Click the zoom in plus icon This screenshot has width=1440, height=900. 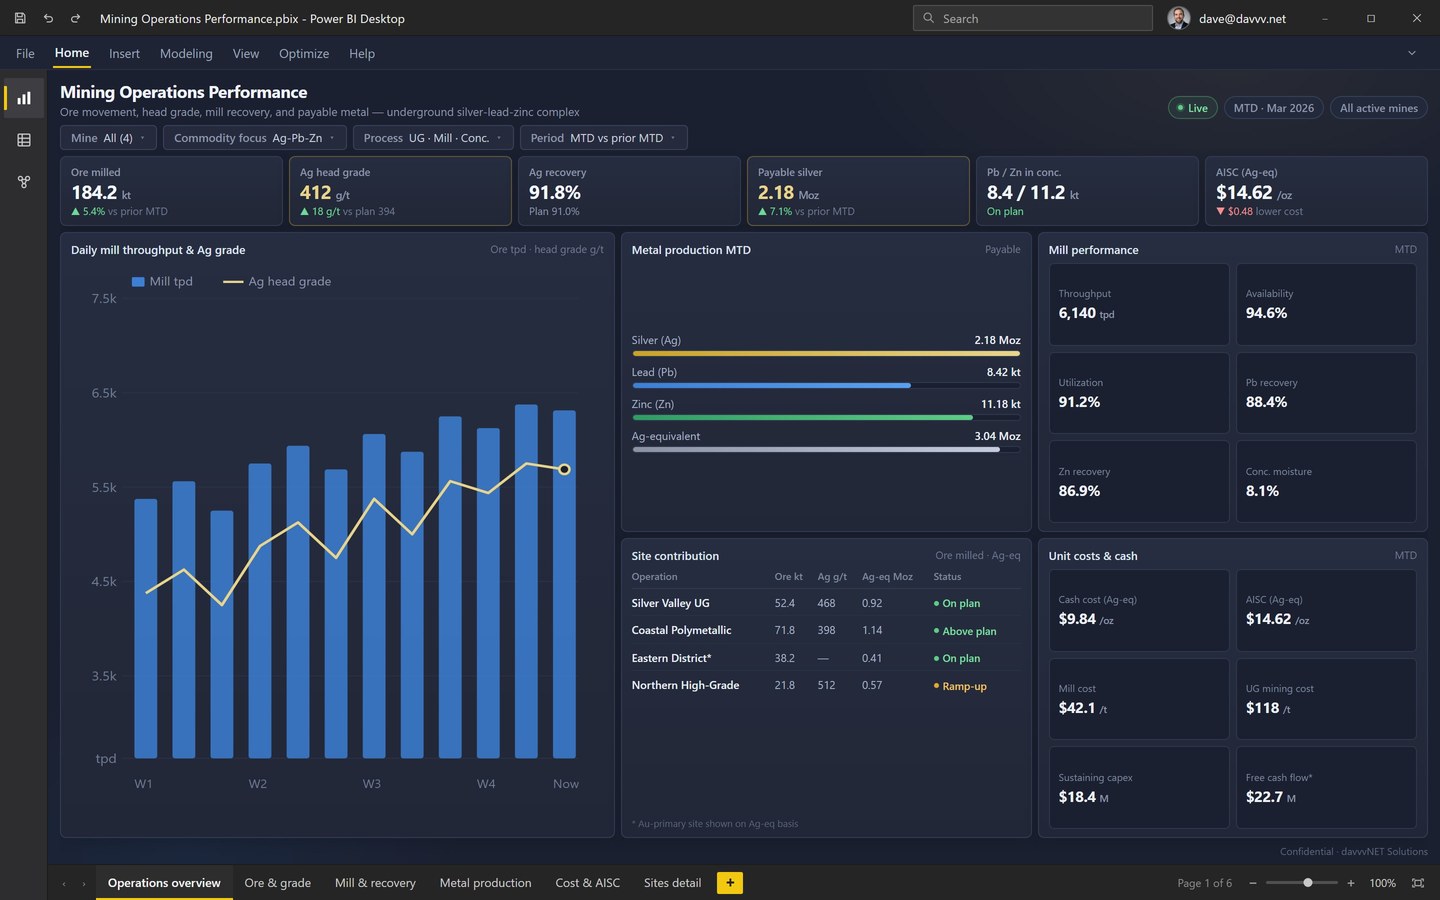pyautogui.click(x=1351, y=883)
